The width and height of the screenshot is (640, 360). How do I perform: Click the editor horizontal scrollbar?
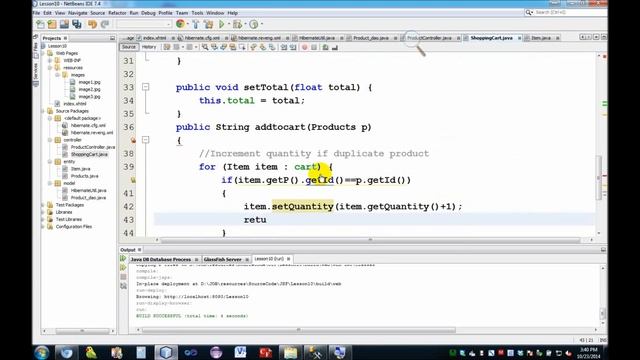370,240
